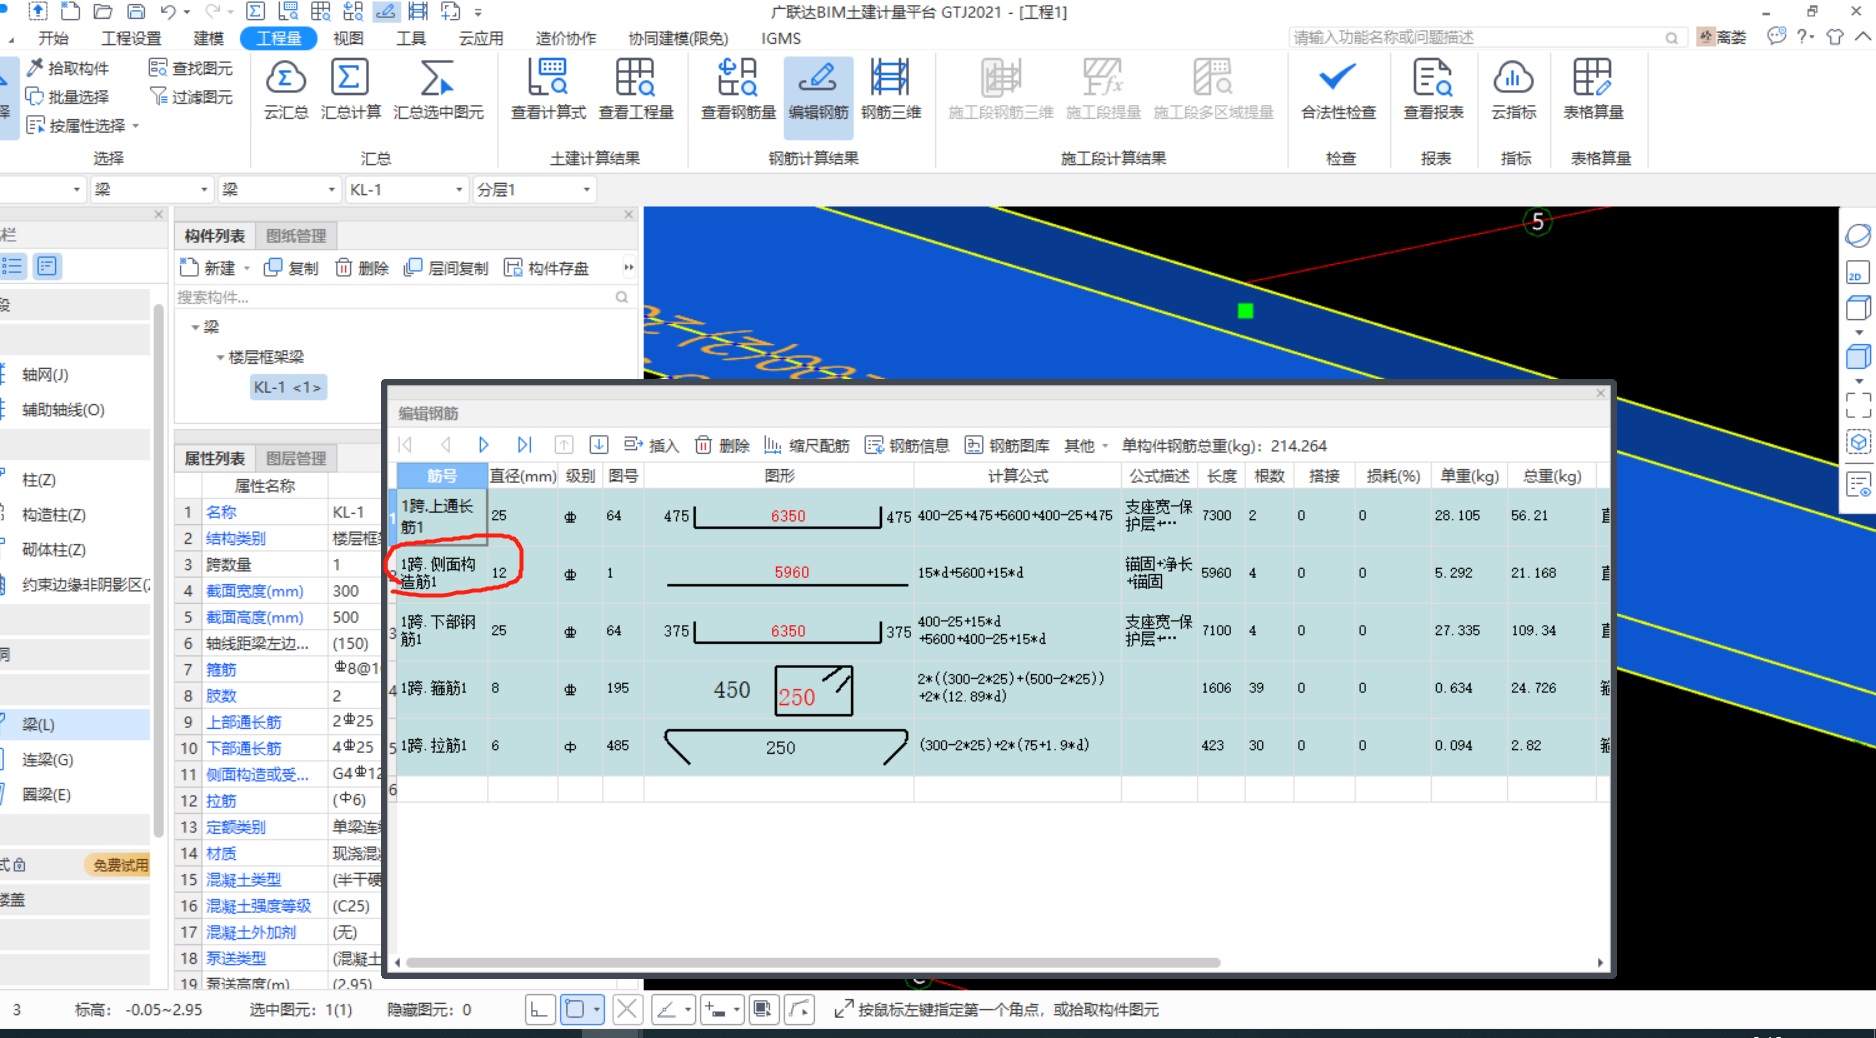Switch to 图层管理 tab in properties panel
Image resolution: width=1876 pixels, height=1038 pixels.
296,458
